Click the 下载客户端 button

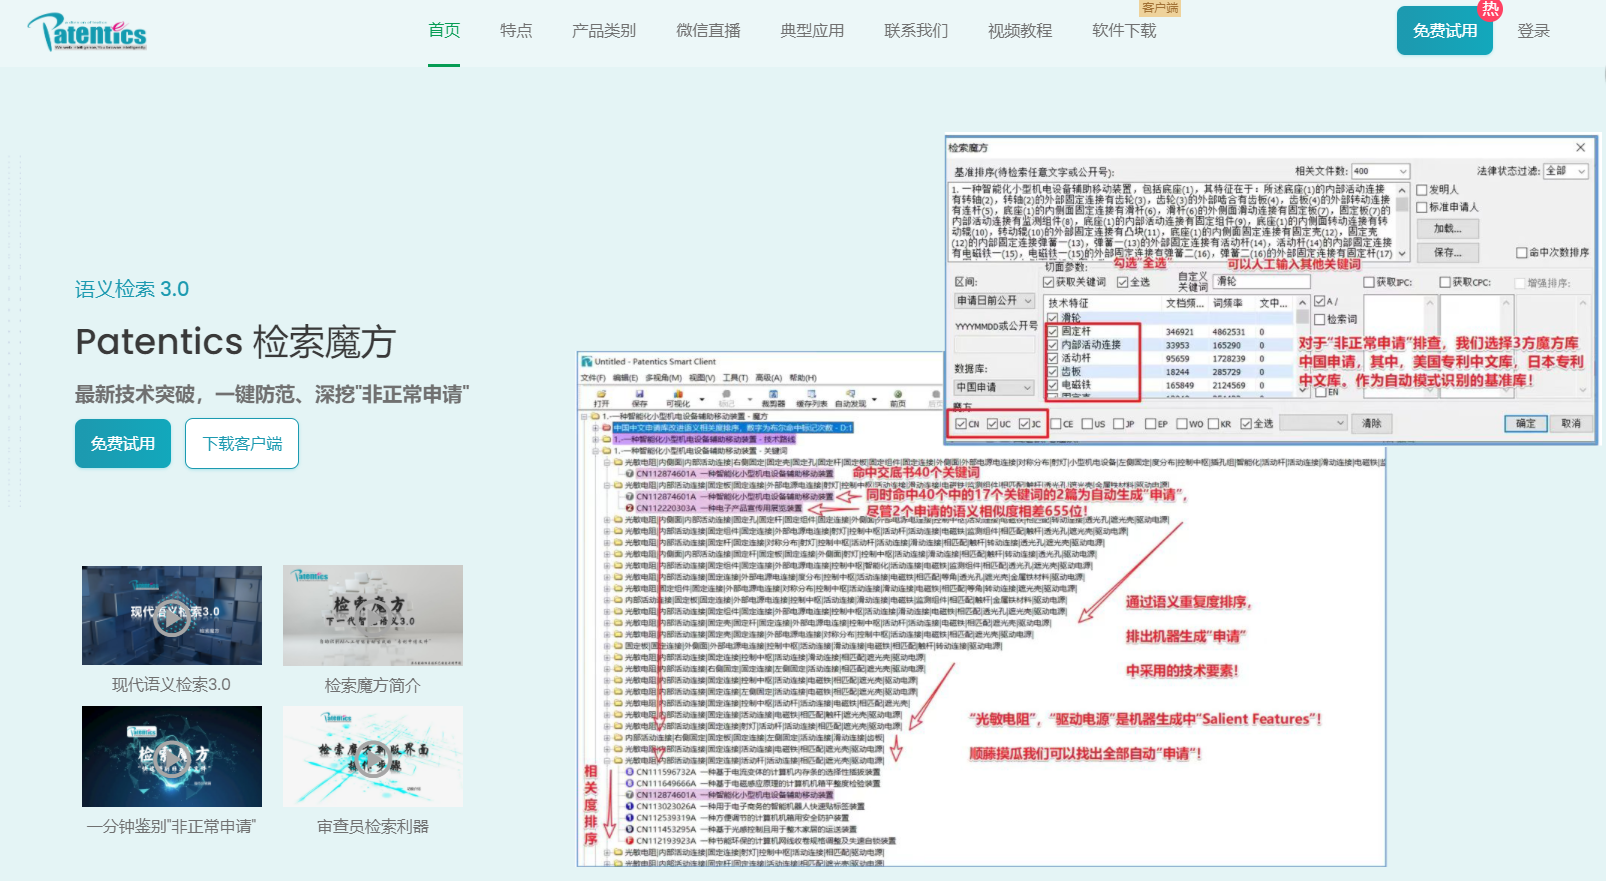pos(242,444)
